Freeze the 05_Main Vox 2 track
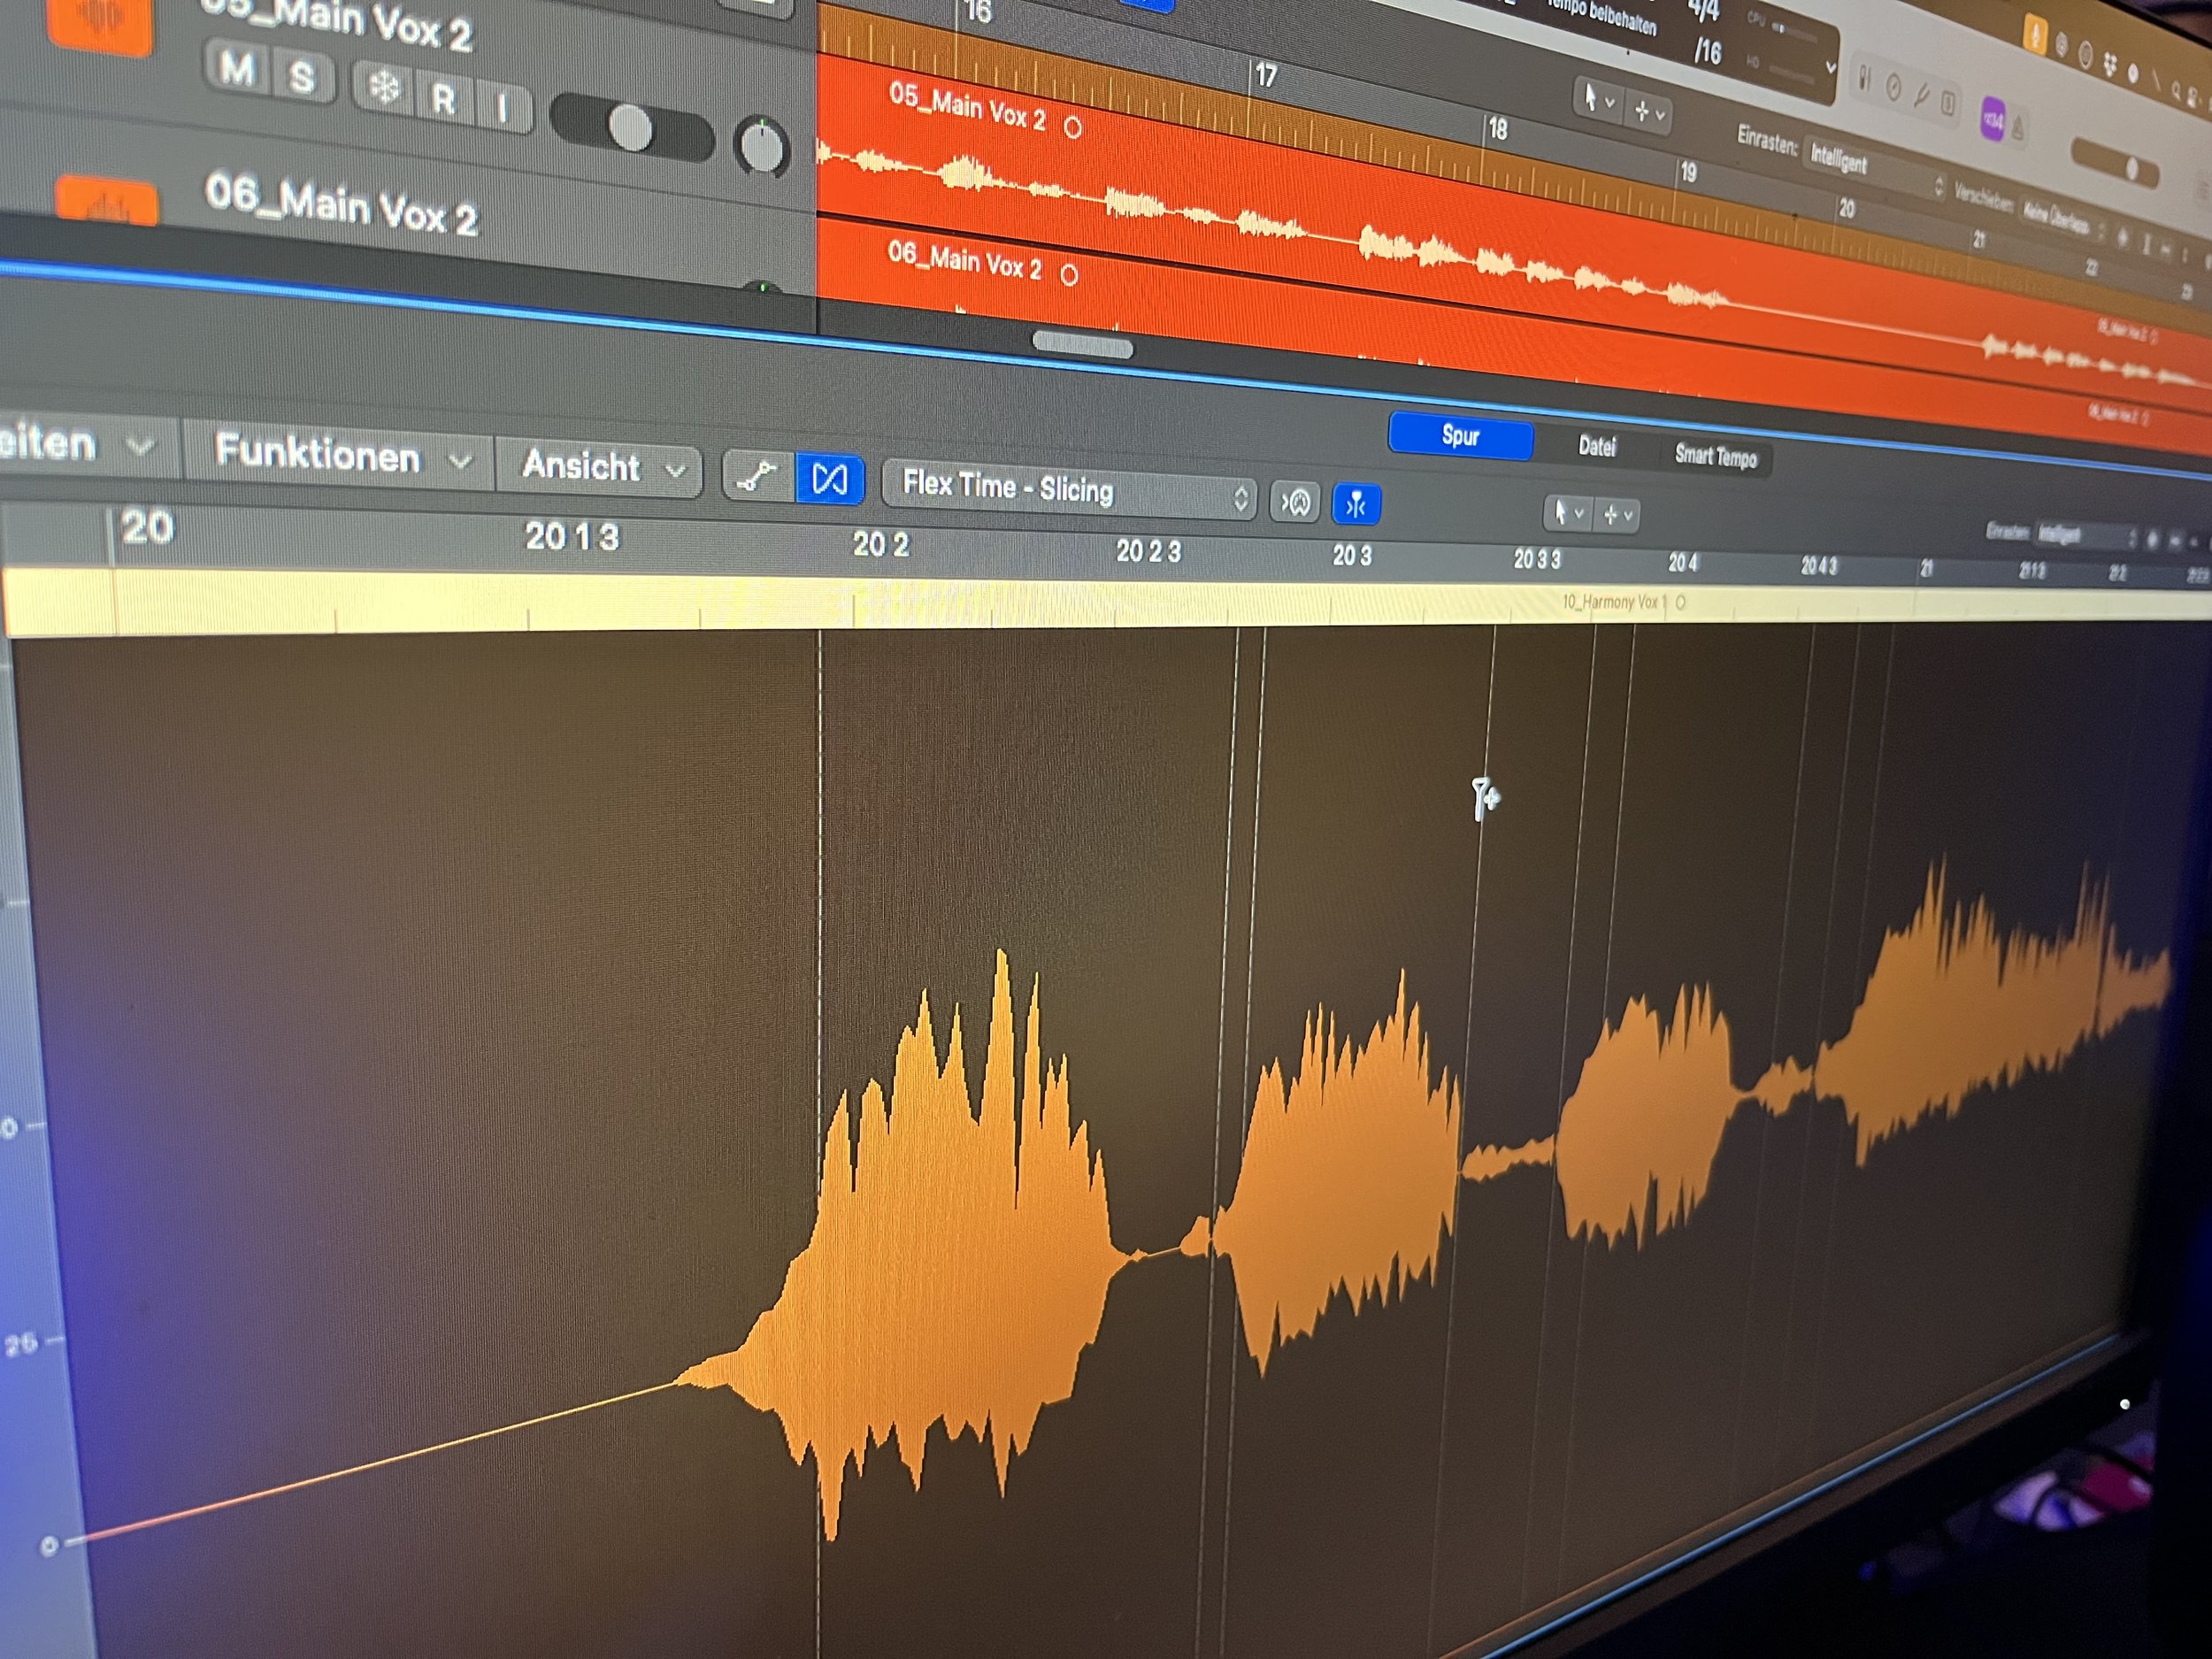Image resolution: width=2212 pixels, height=1659 pixels. pos(384,88)
